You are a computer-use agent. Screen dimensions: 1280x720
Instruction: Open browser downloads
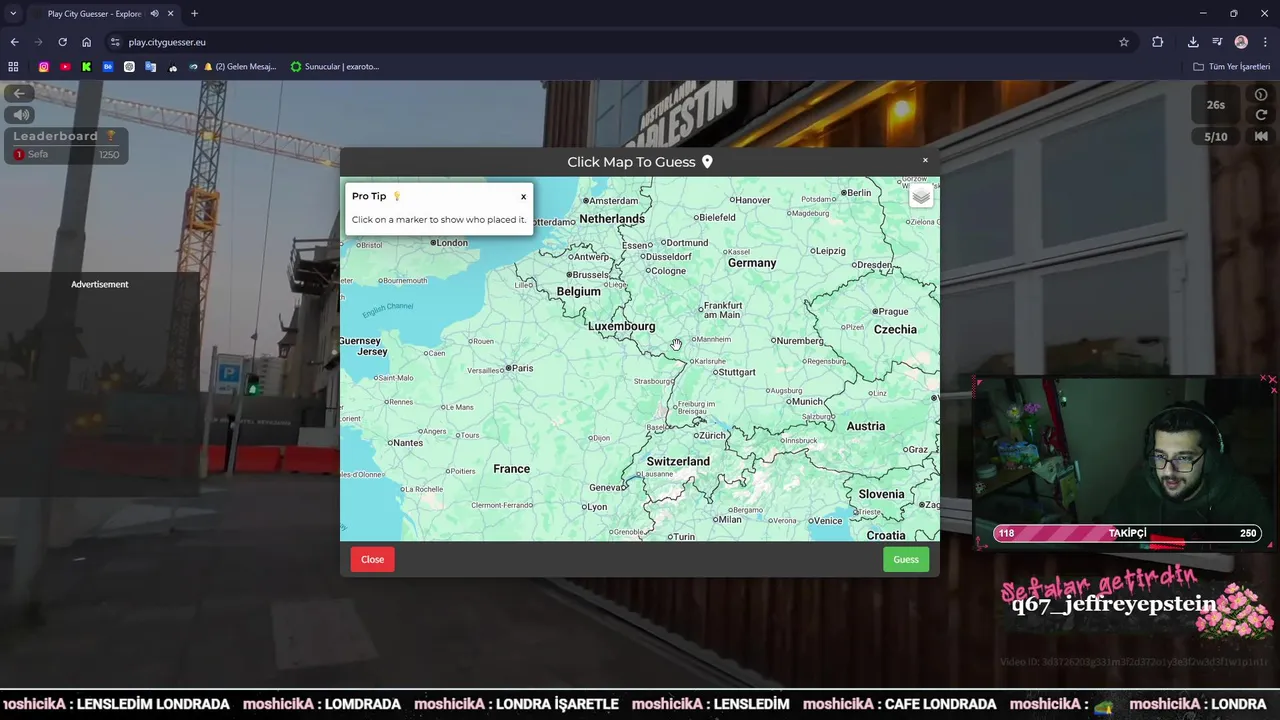pos(1193,42)
